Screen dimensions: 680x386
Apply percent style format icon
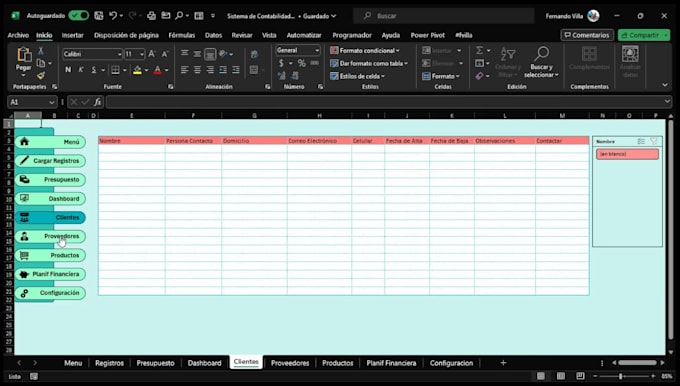pyautogui.click(x=302, y=63)
